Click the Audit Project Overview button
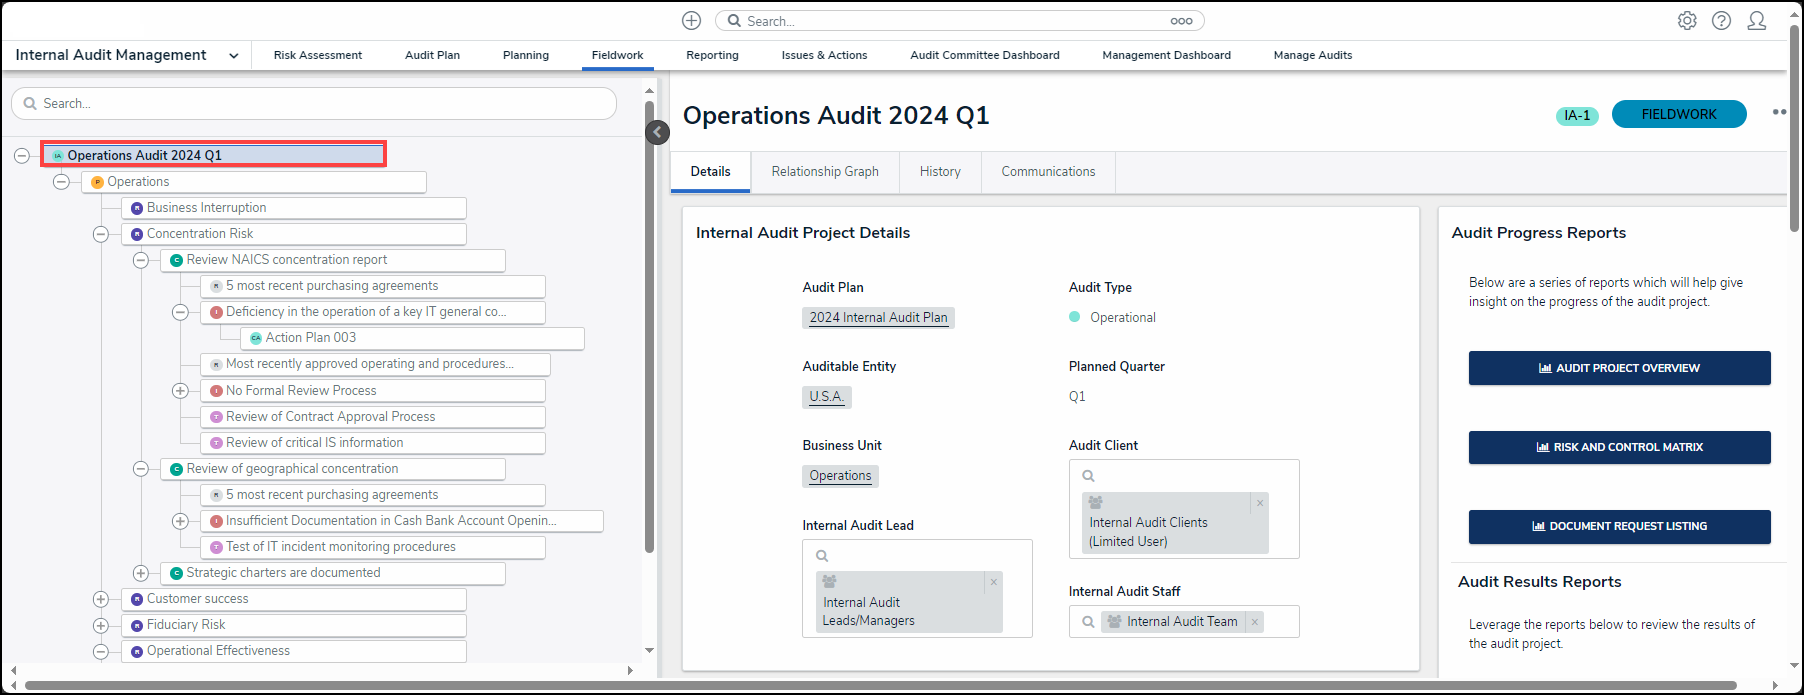Viewport: 1804px width, 695px height. pos(1619,368)
